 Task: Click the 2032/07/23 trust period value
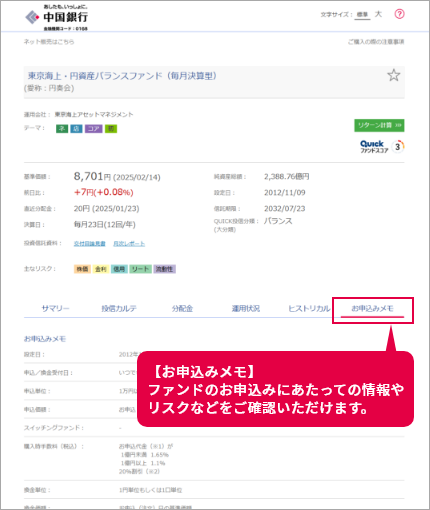285,209
